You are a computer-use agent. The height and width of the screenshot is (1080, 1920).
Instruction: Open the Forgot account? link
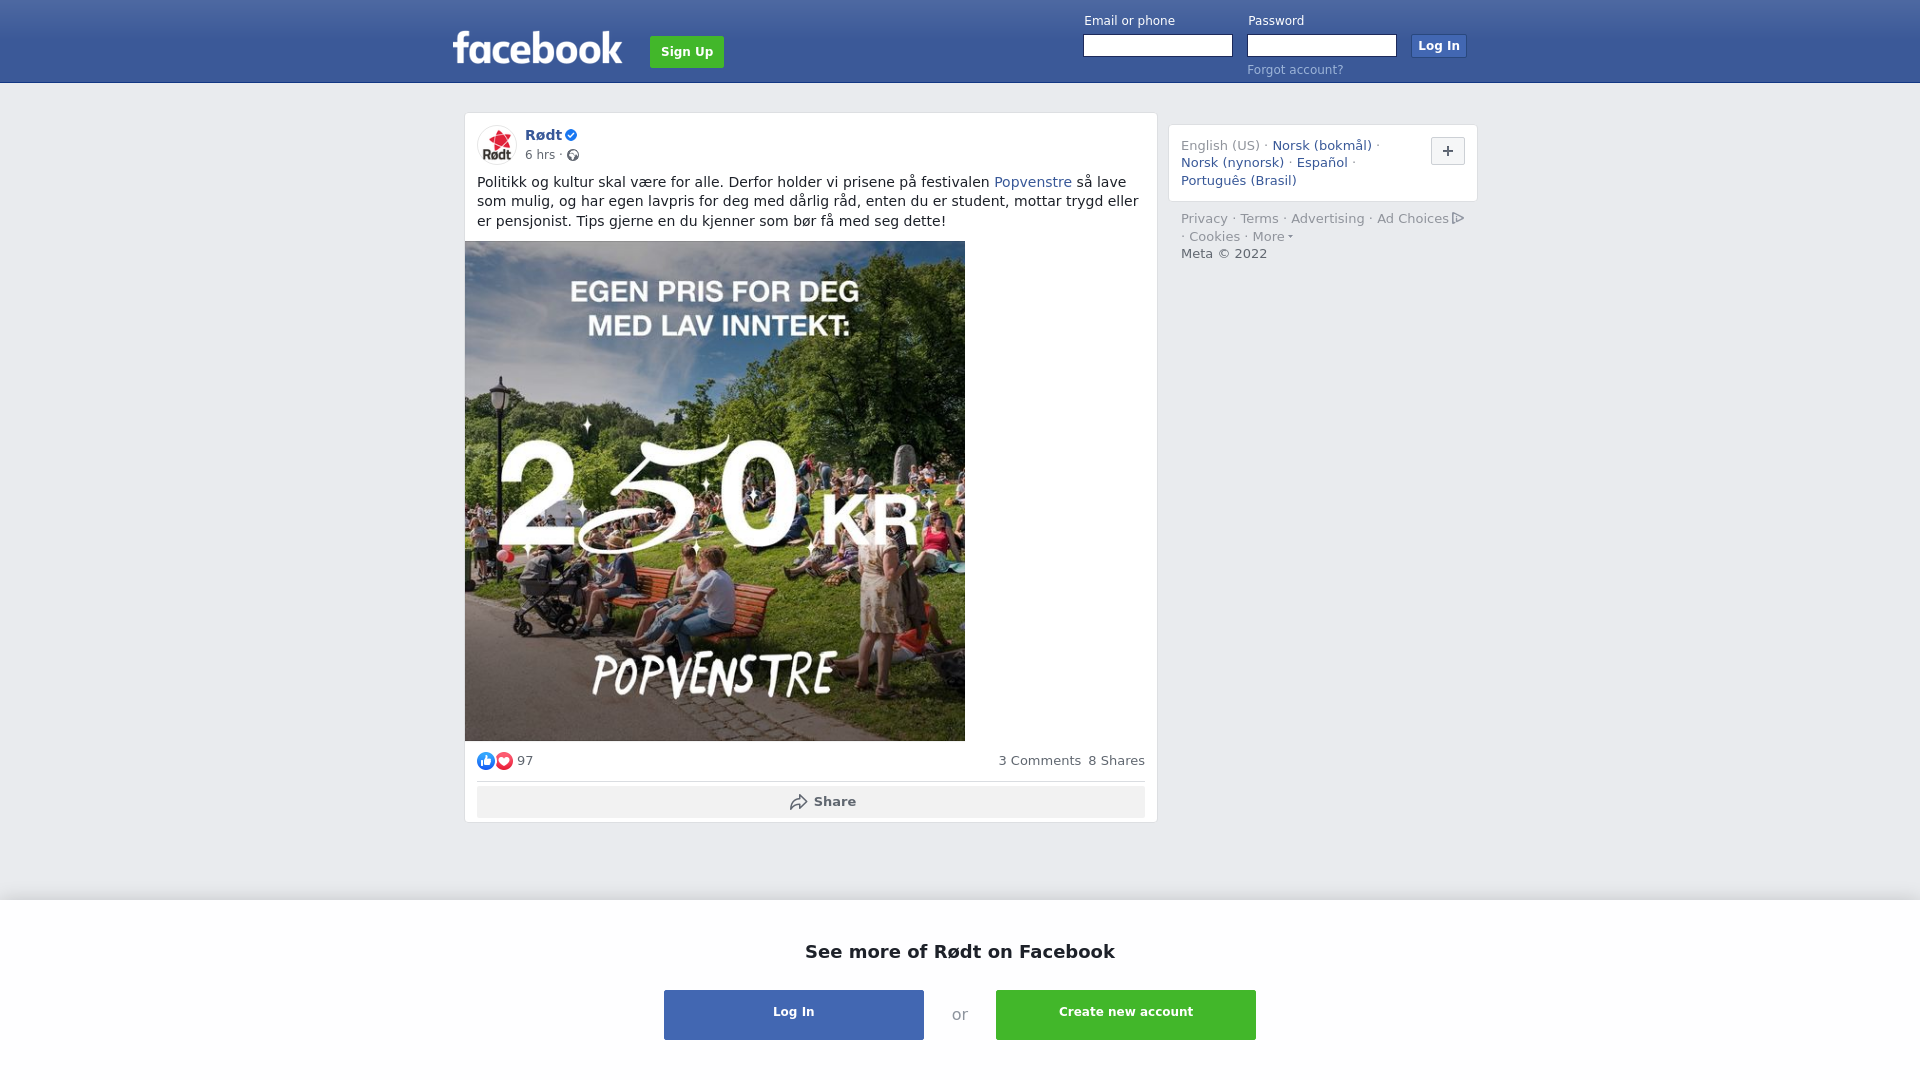point(1295,70)
